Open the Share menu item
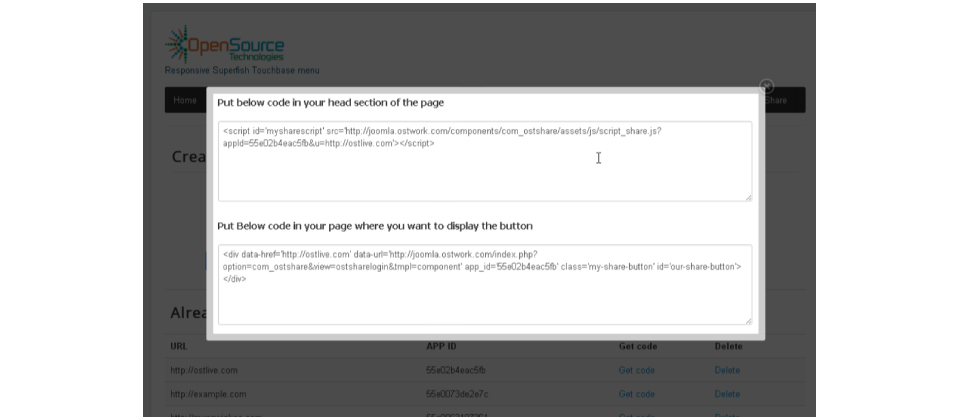Viewport: 960px width, 420px height. 775,100
